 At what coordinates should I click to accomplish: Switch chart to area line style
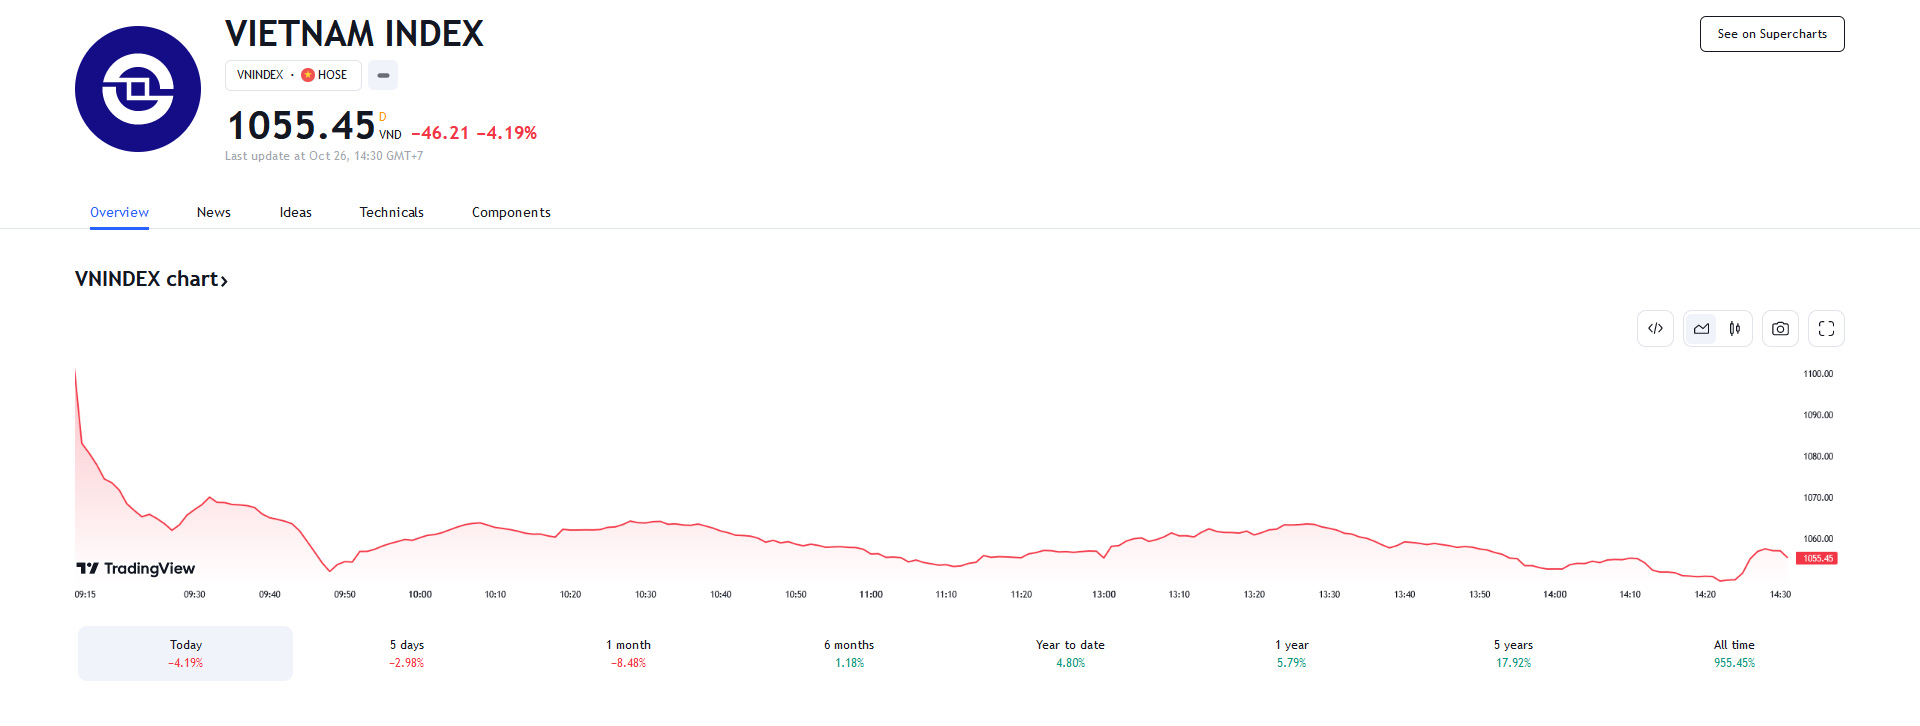coord(1701,328)
